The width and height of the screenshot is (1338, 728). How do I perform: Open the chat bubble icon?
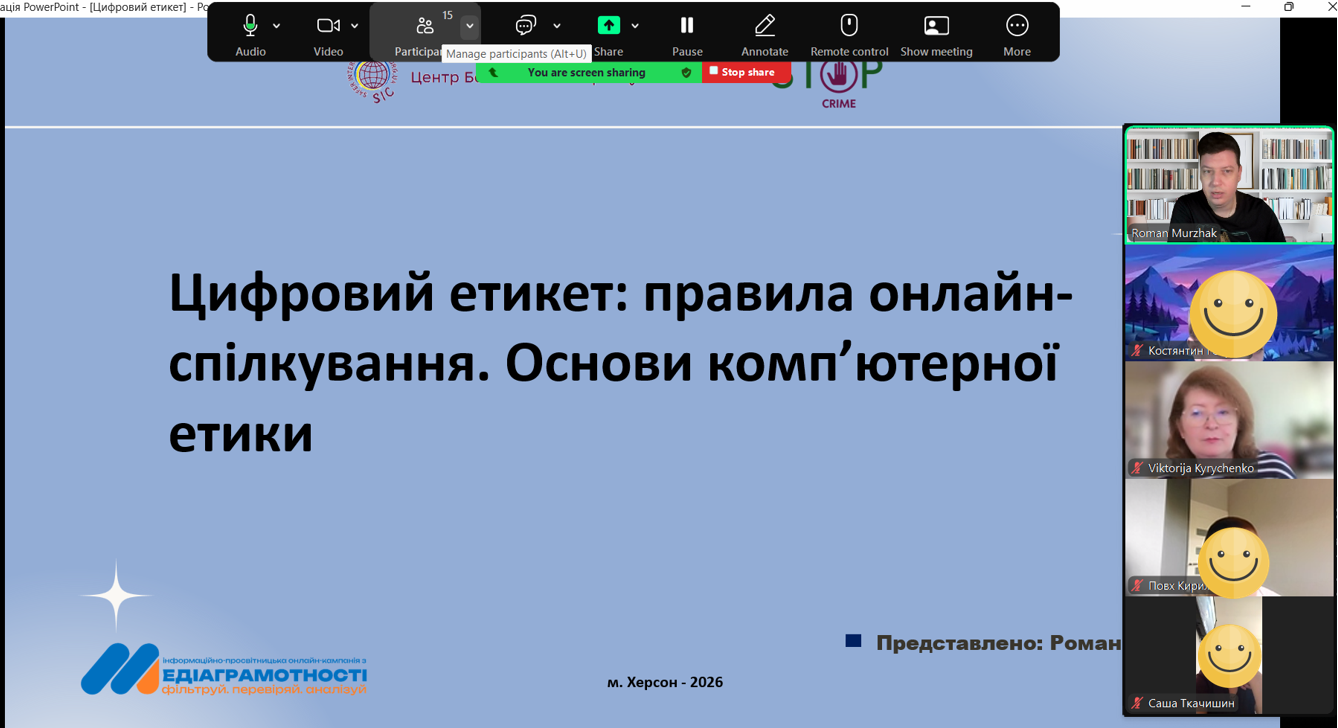pyautogui.click(x=526, y=26)
